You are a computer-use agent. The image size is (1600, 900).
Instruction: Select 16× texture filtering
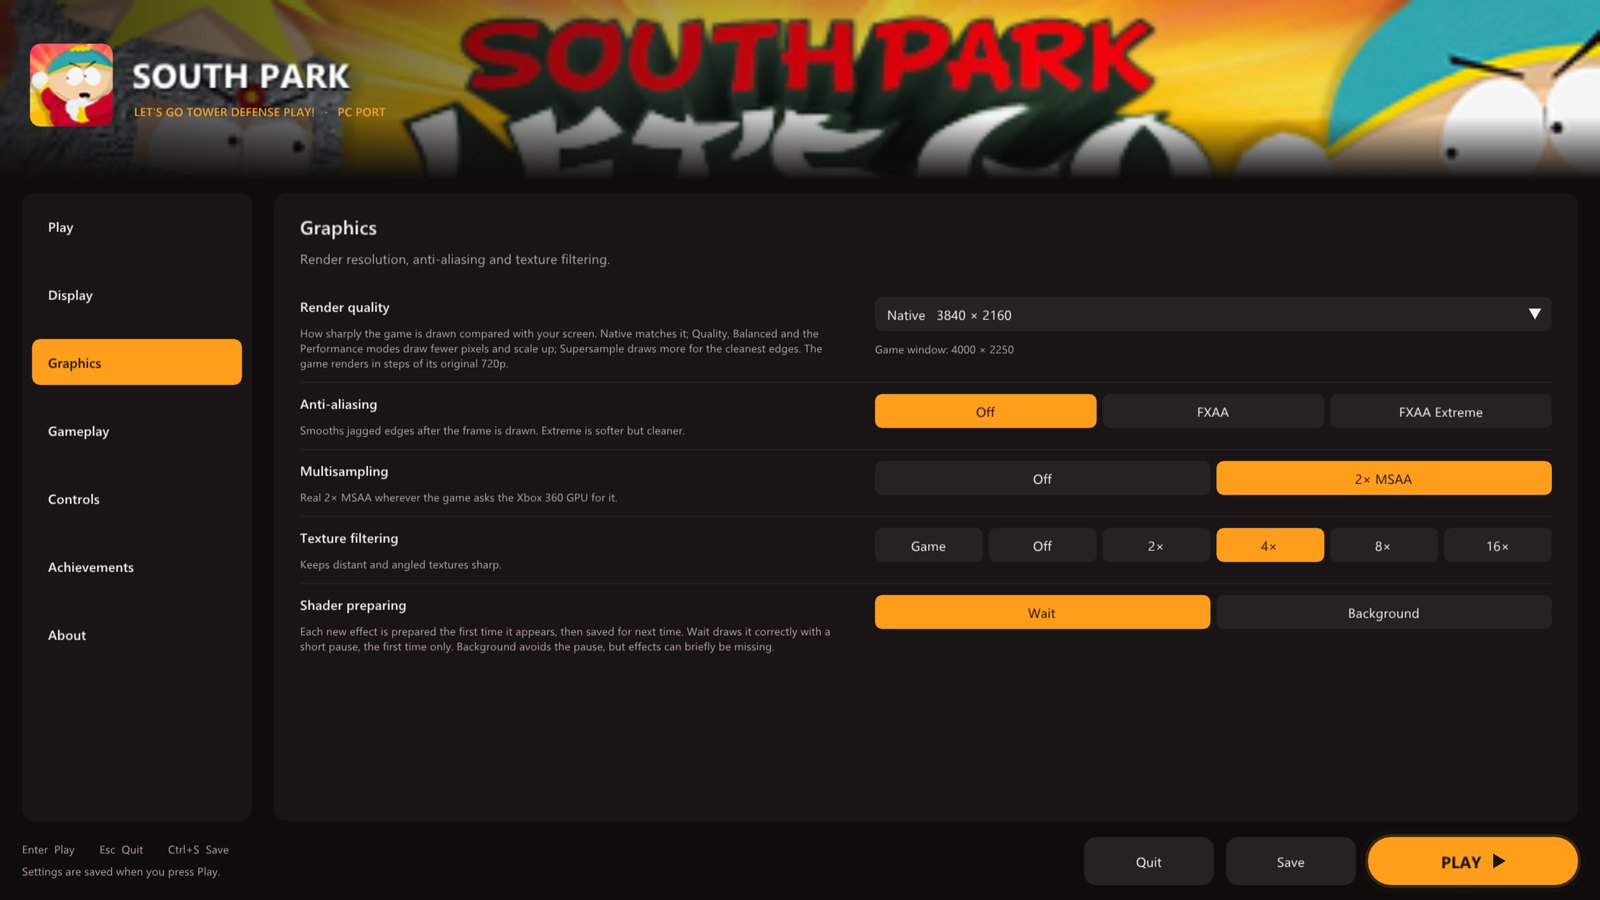[x=1498, y=545]
